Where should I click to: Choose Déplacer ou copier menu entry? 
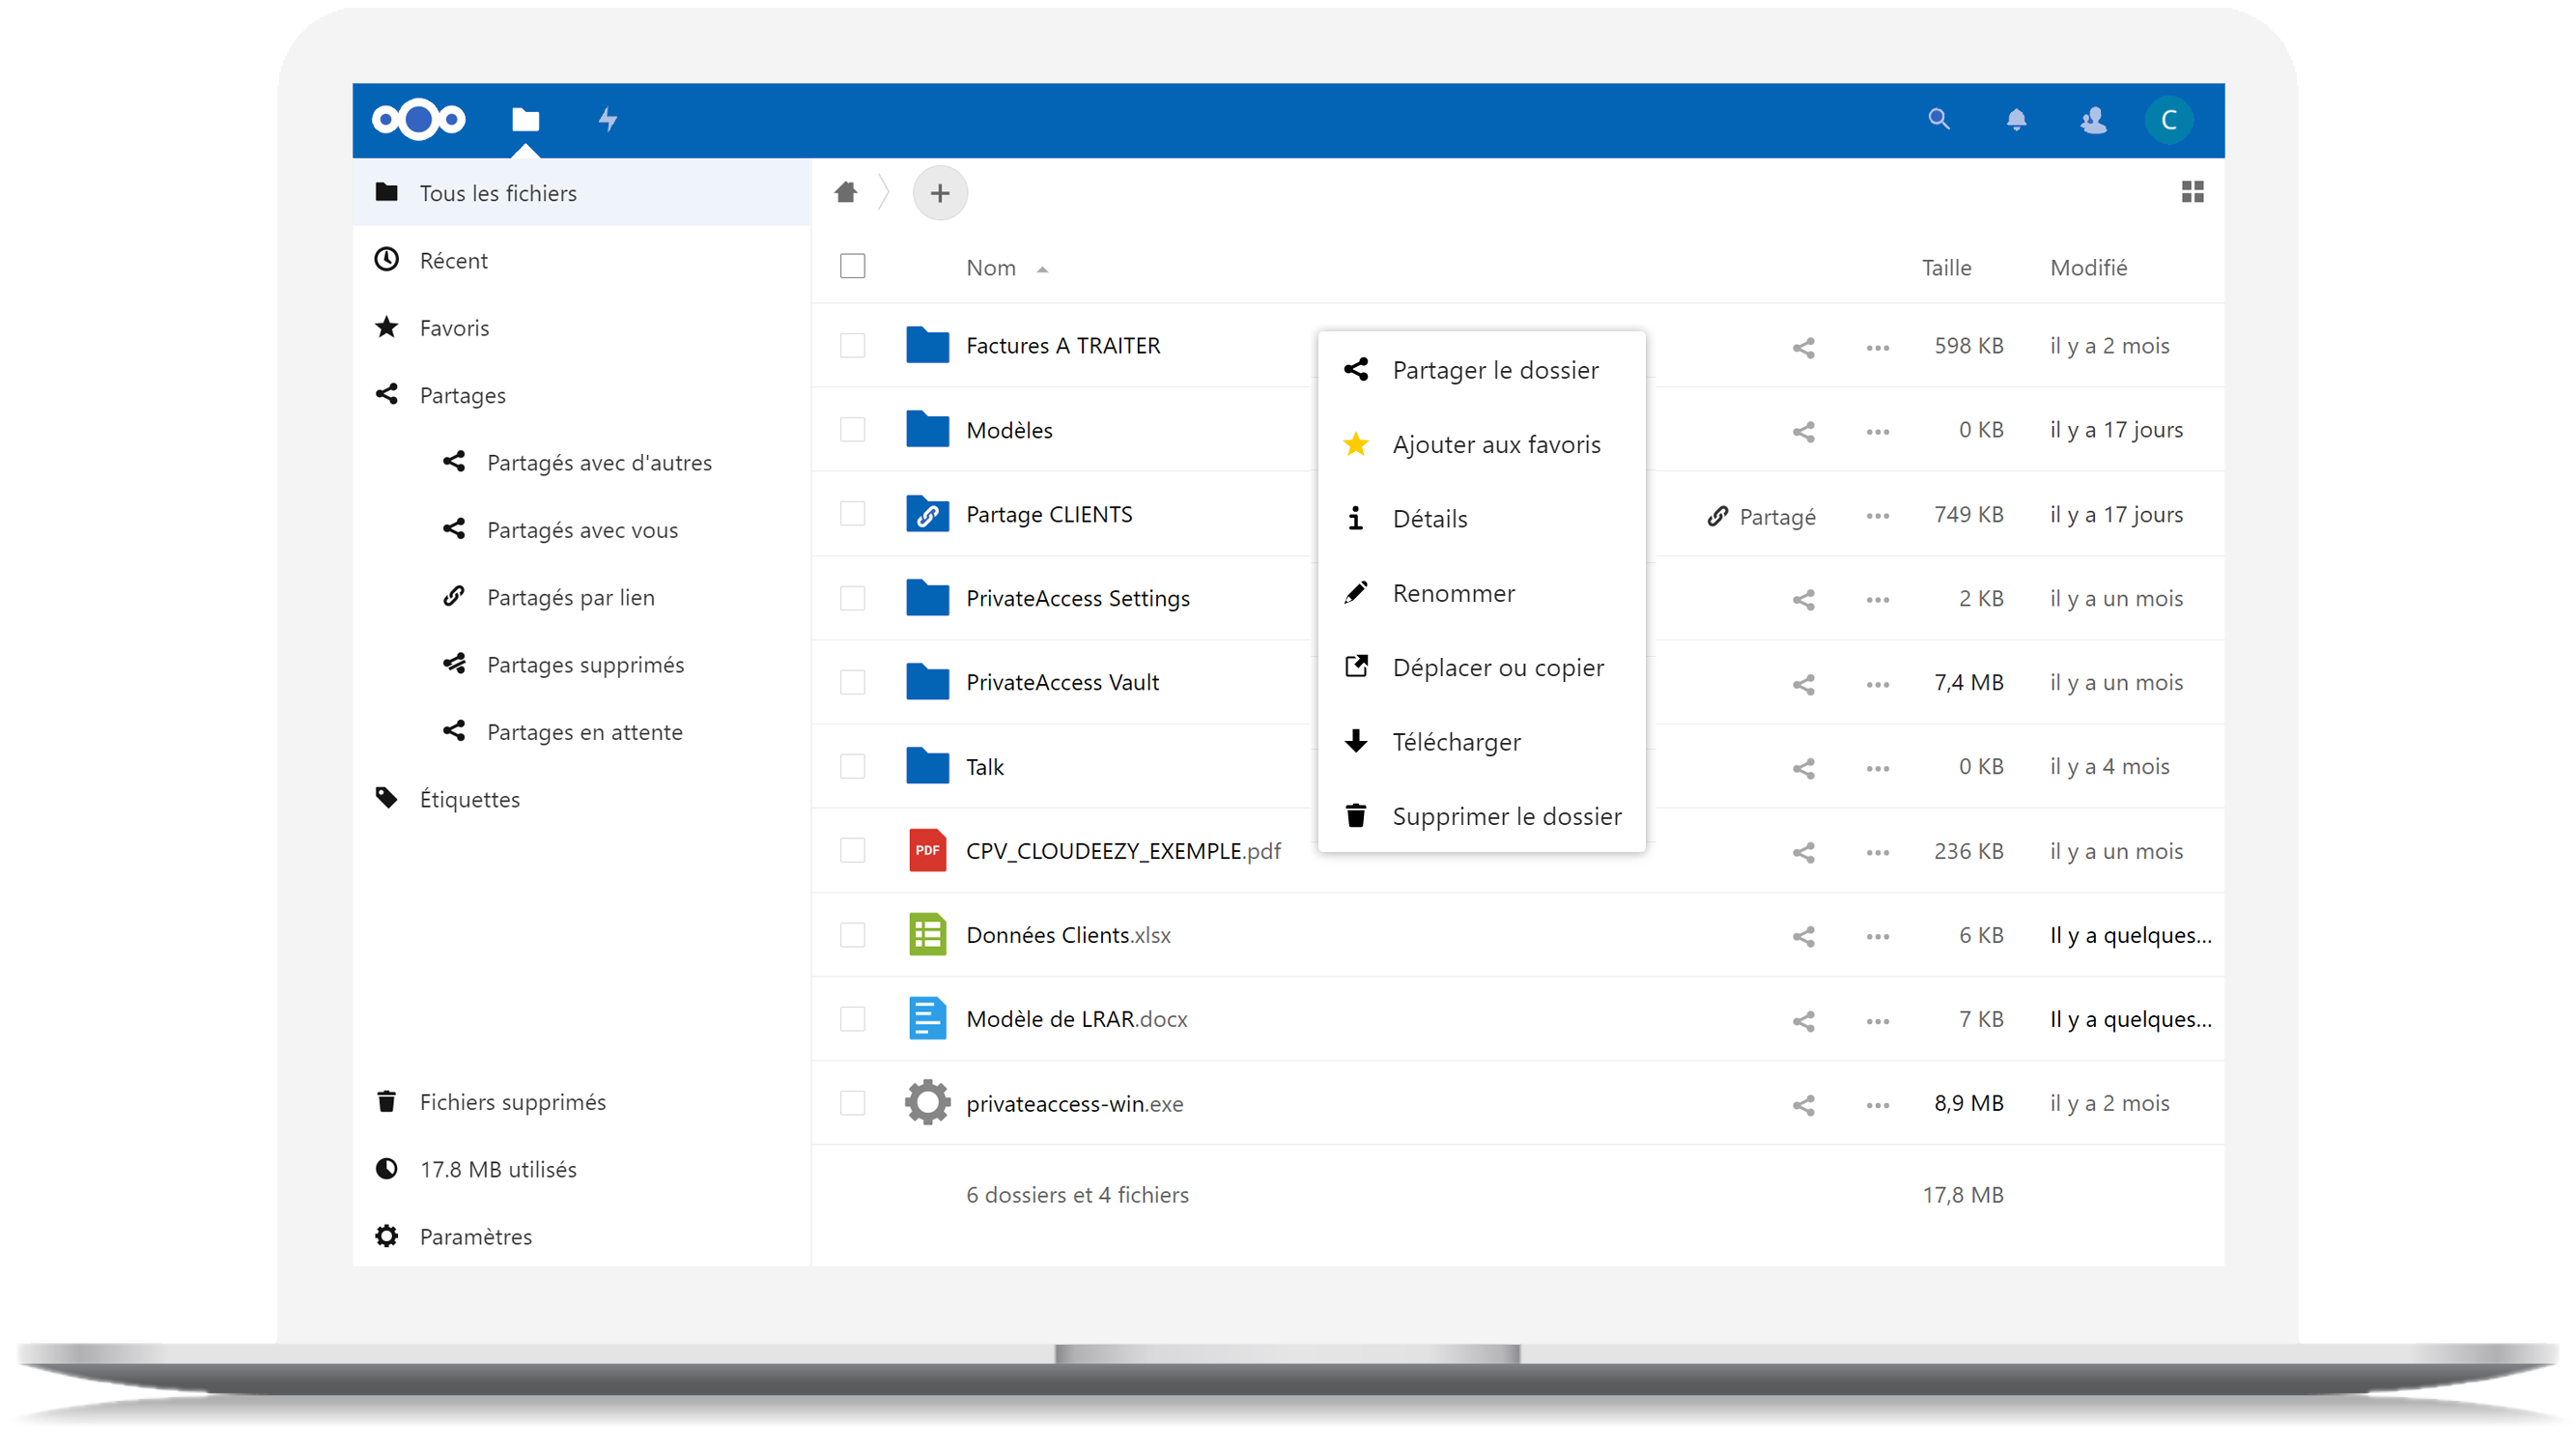click(x=1481, y=667)
